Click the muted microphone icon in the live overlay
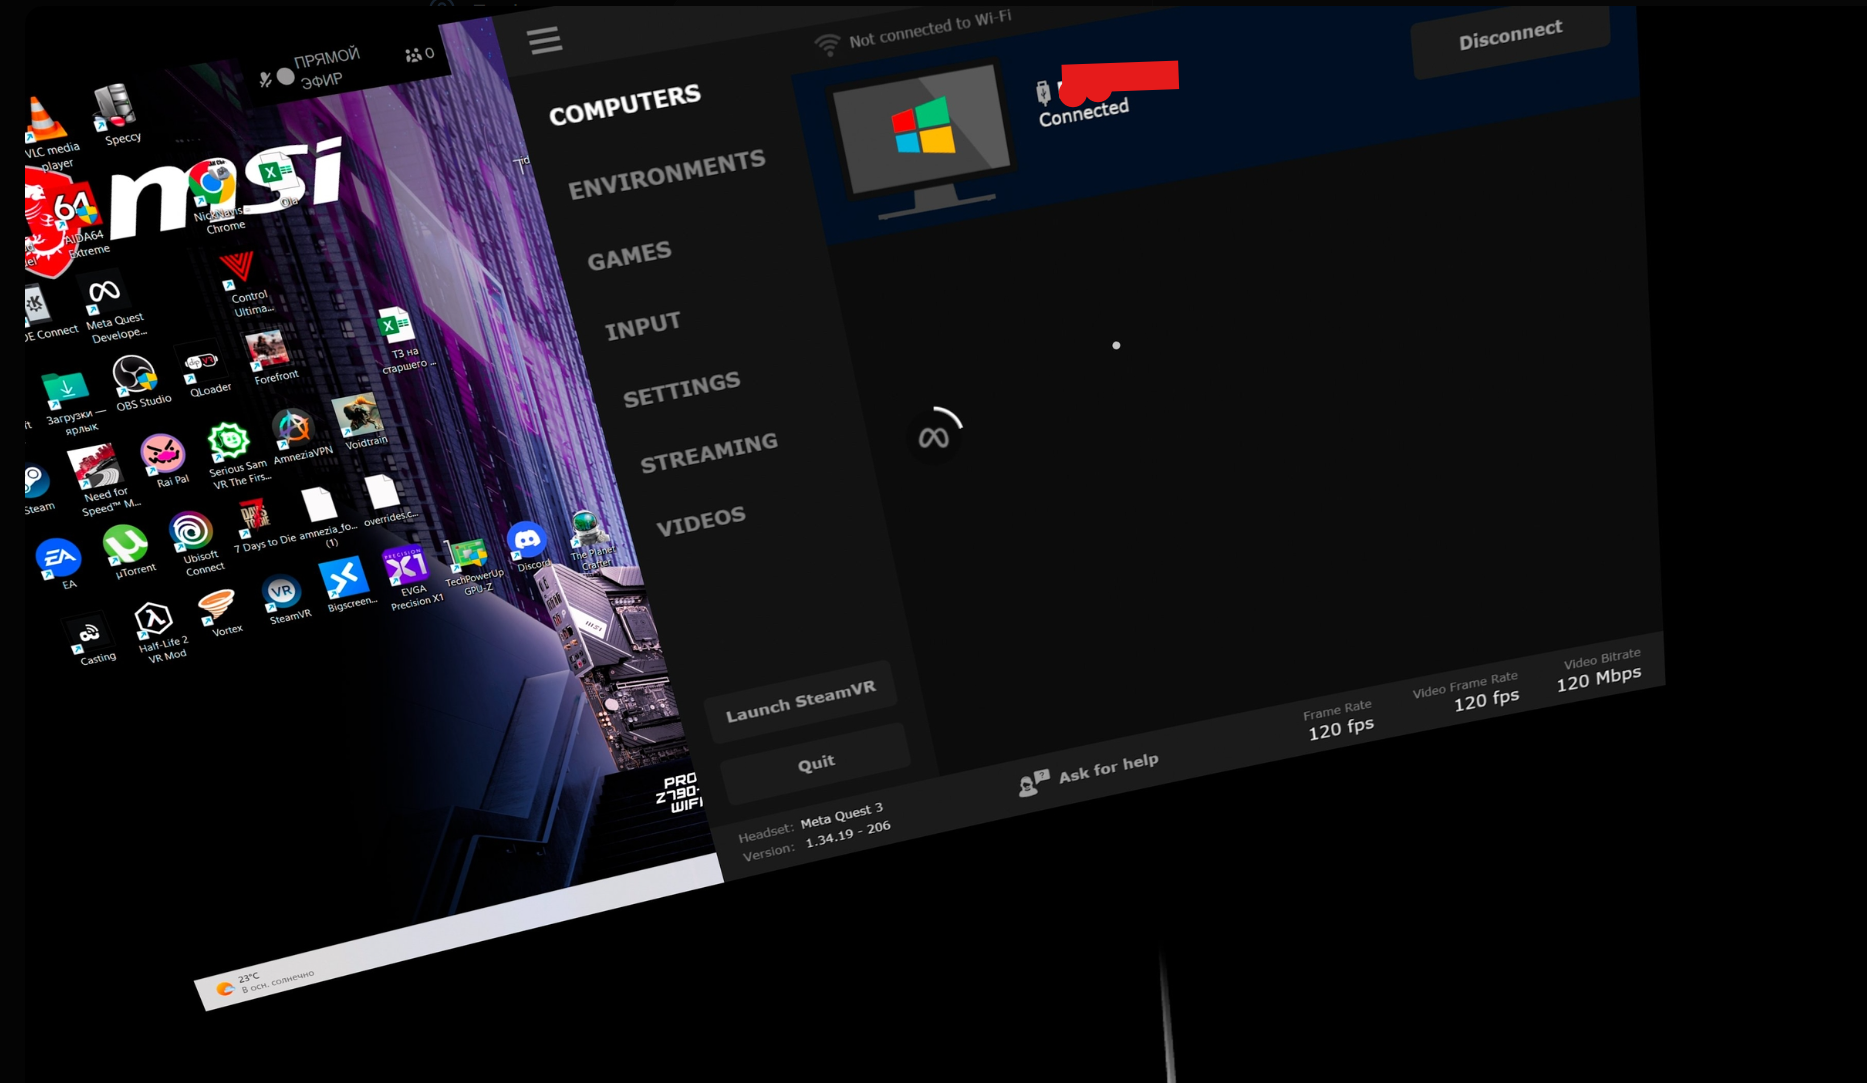This screenshot has height=1083, width=1867. 265,80
